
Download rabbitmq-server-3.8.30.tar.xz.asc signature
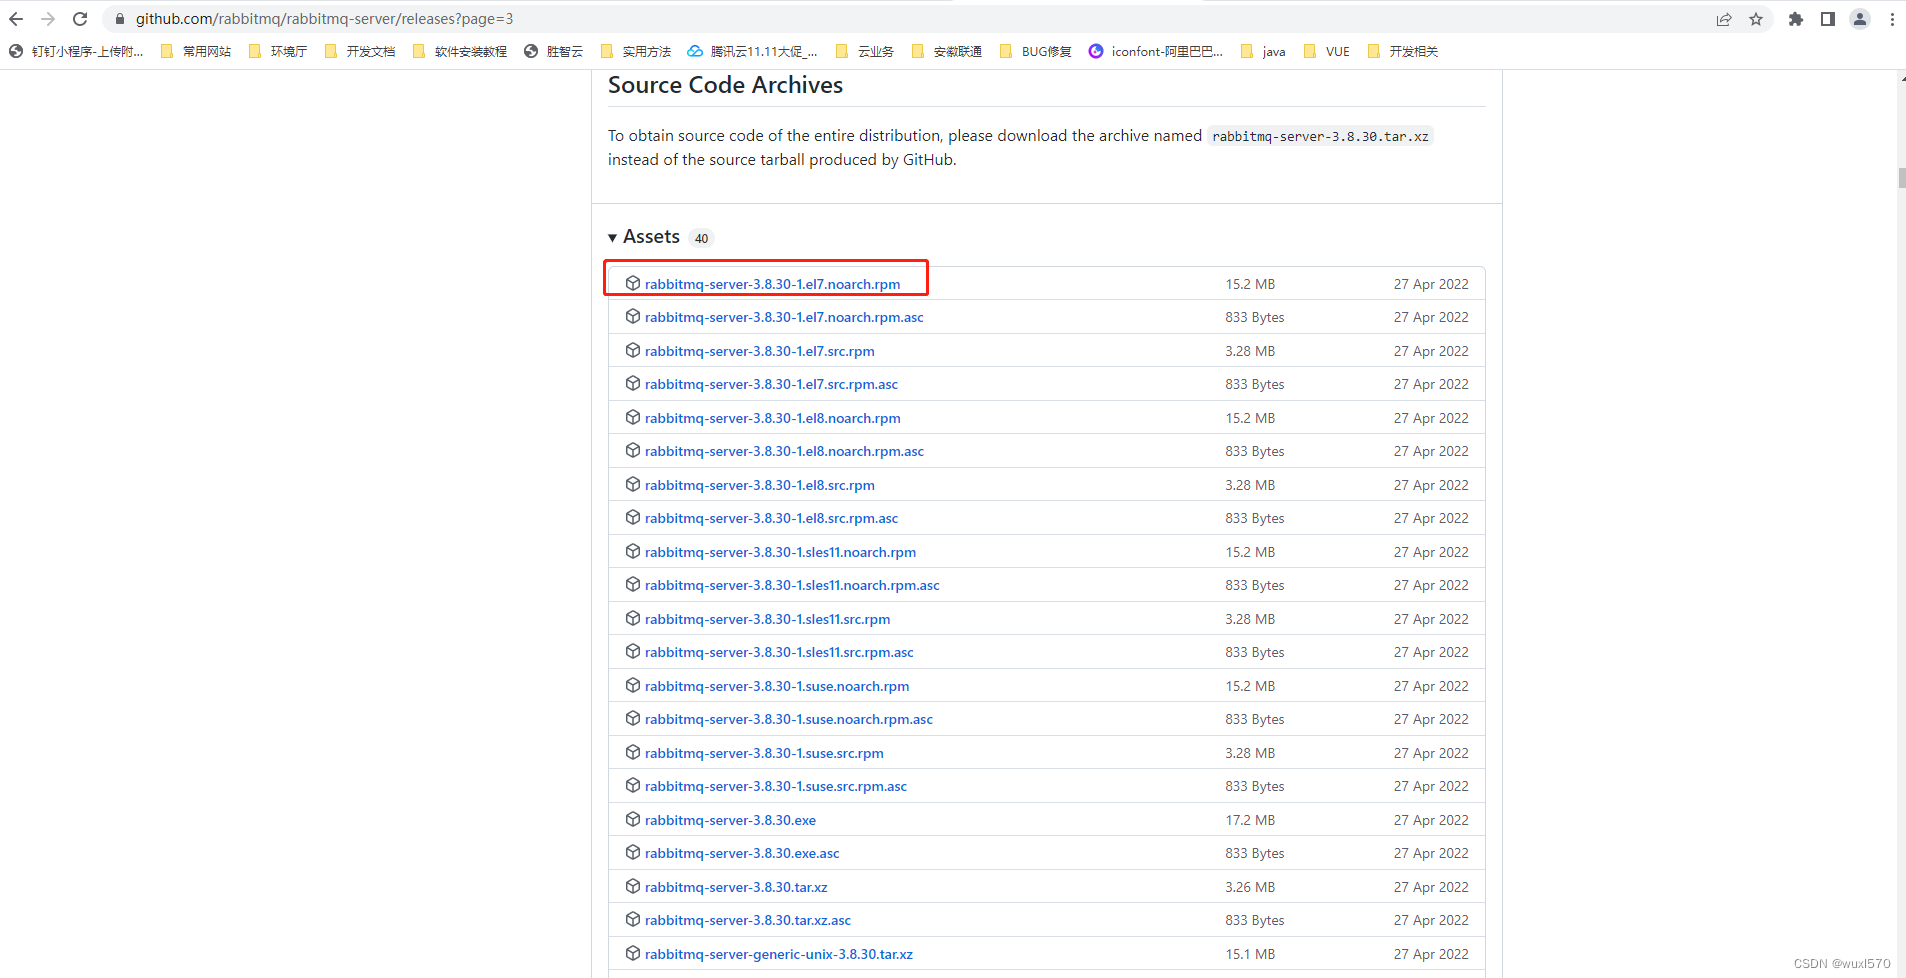(748, 920)
